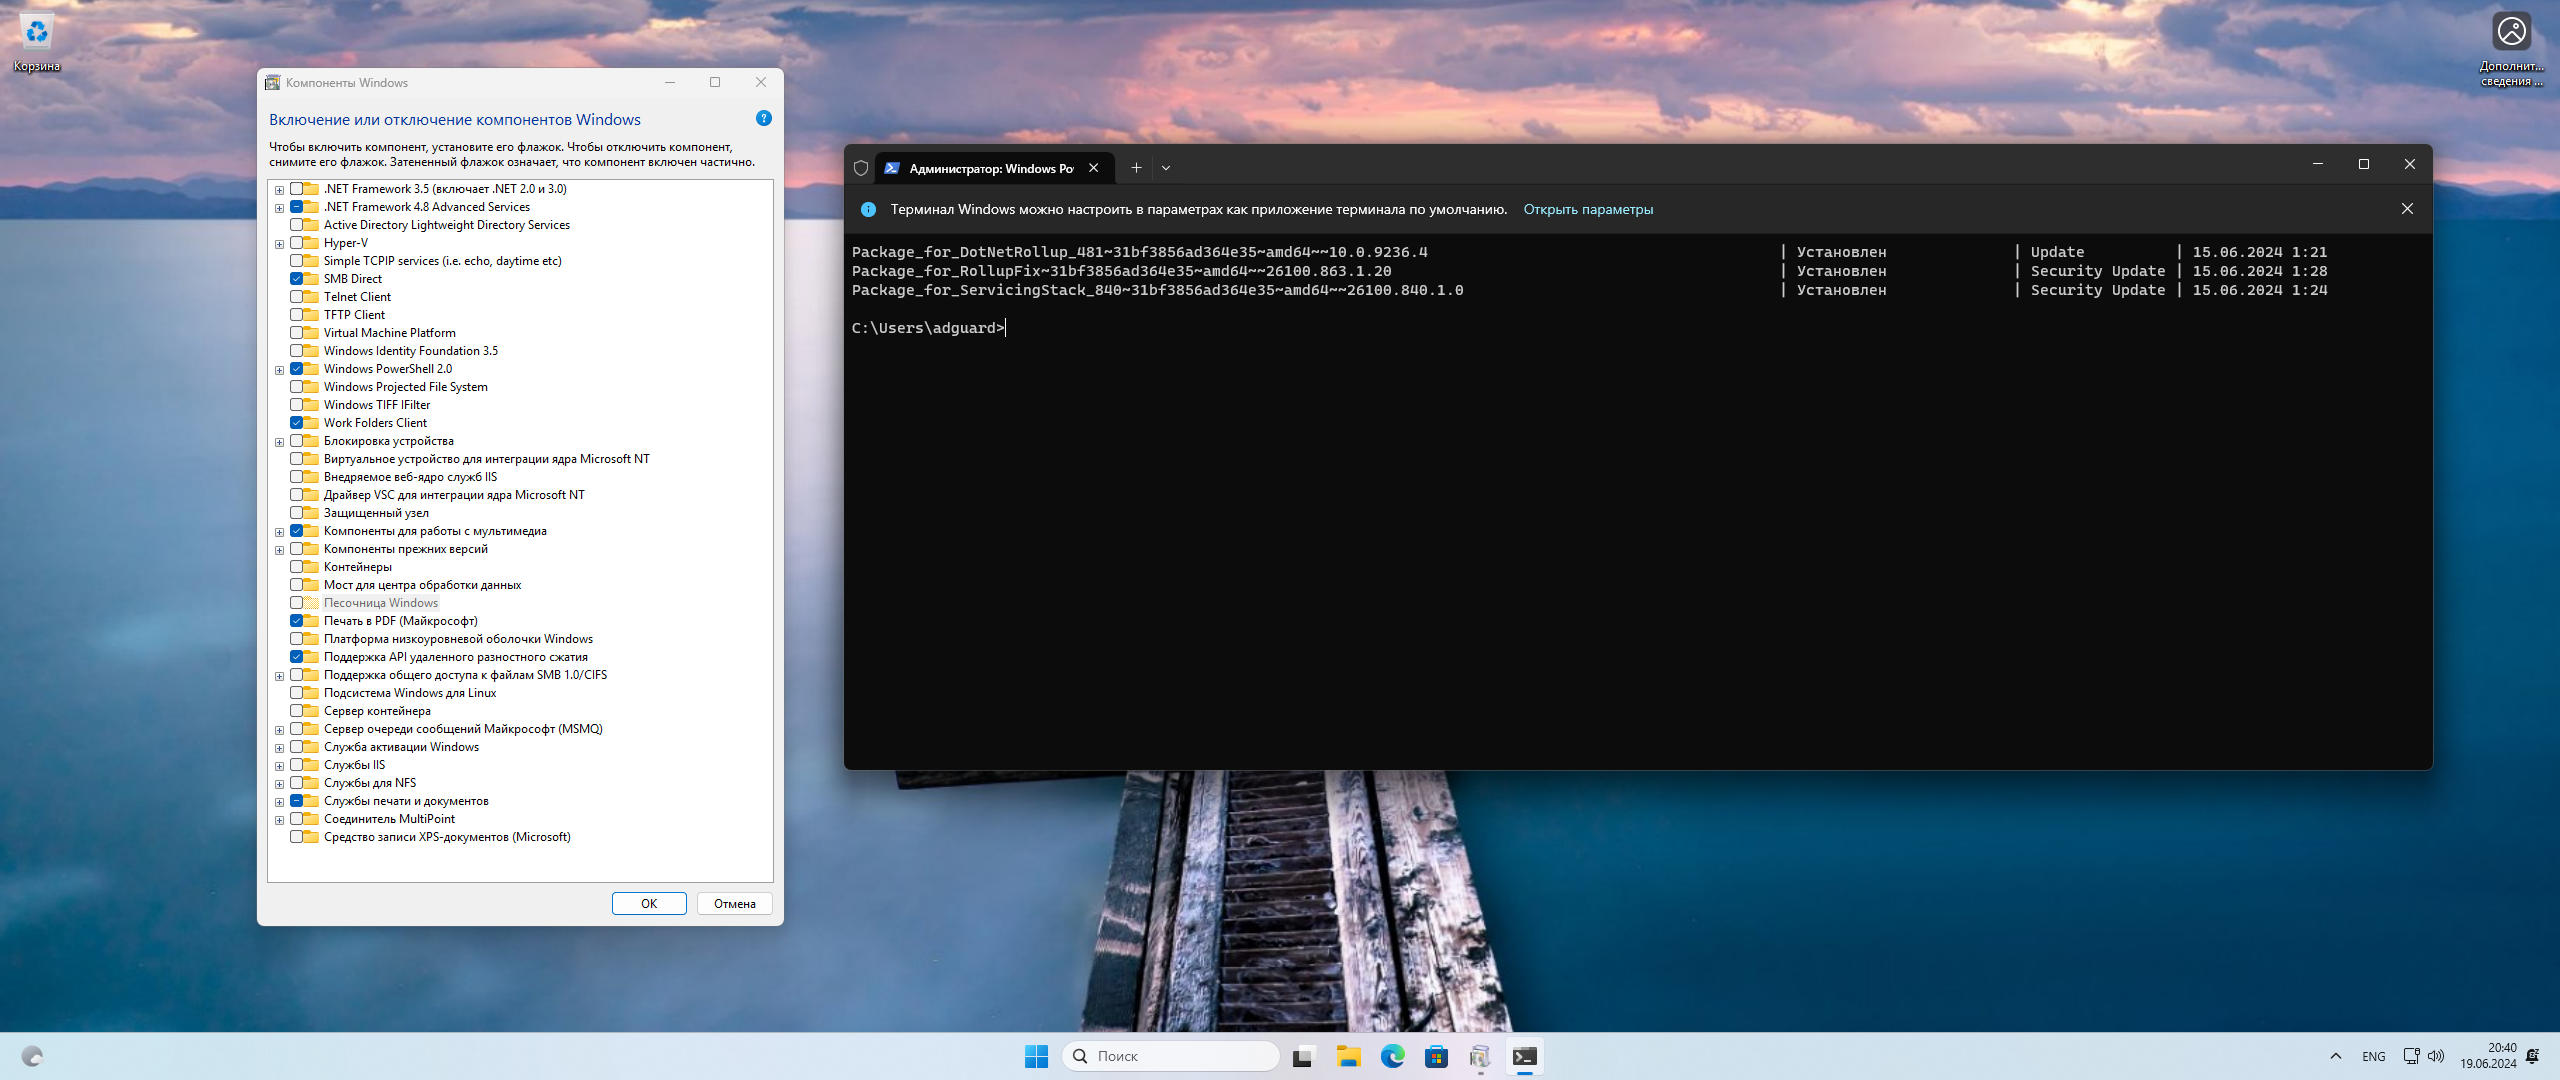Click the taskbar search box
2560x1080 pixels.
point(1170,1056)
